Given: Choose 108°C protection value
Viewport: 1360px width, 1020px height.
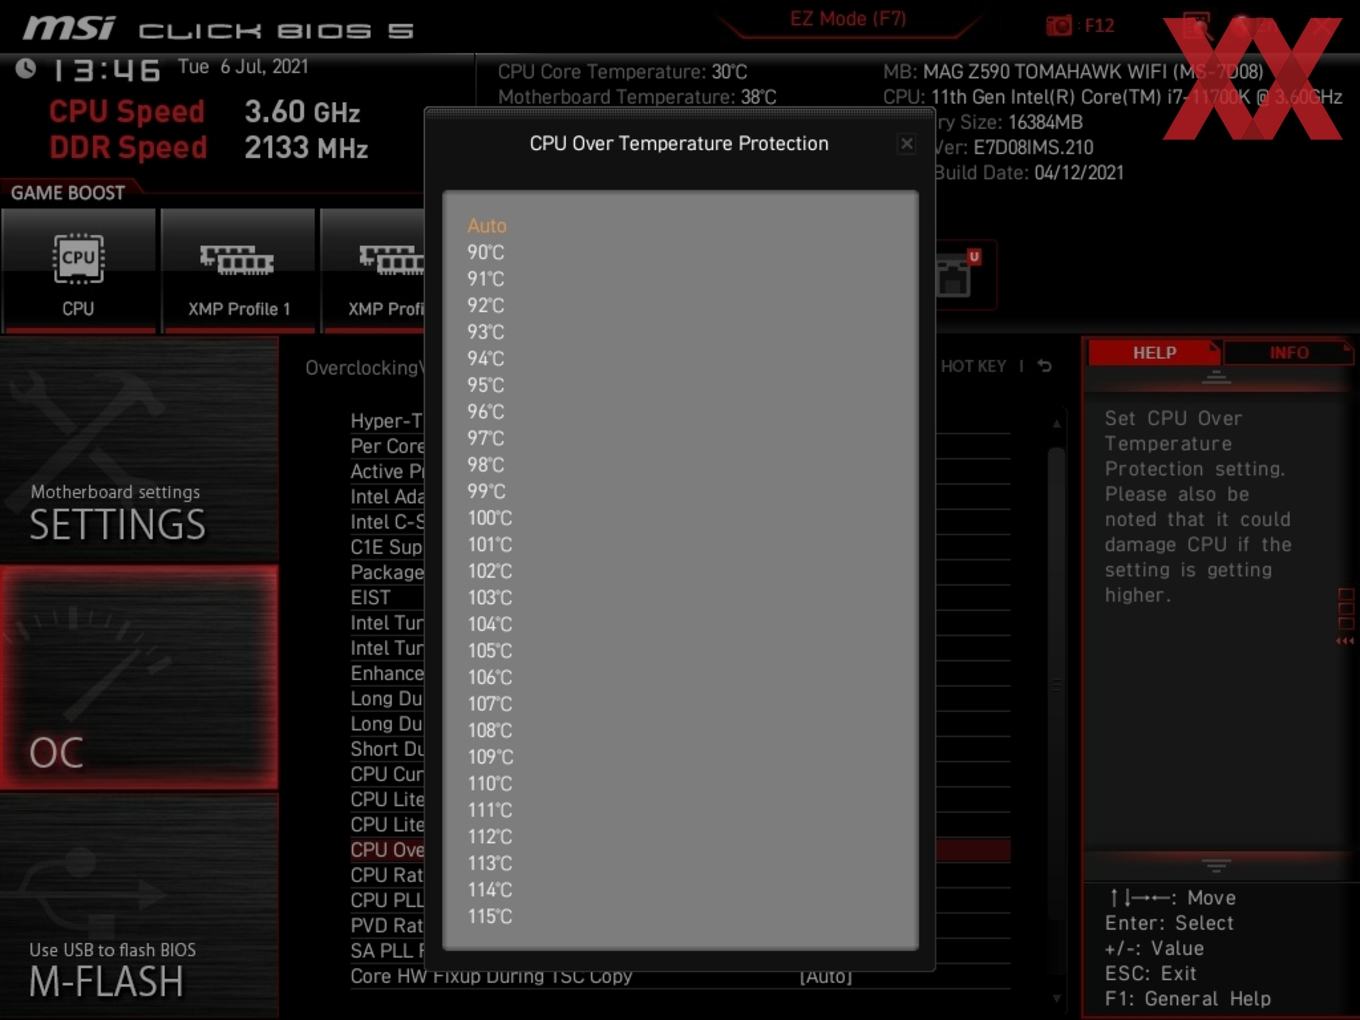Looking at the screenshot, I should coord(490,731).
